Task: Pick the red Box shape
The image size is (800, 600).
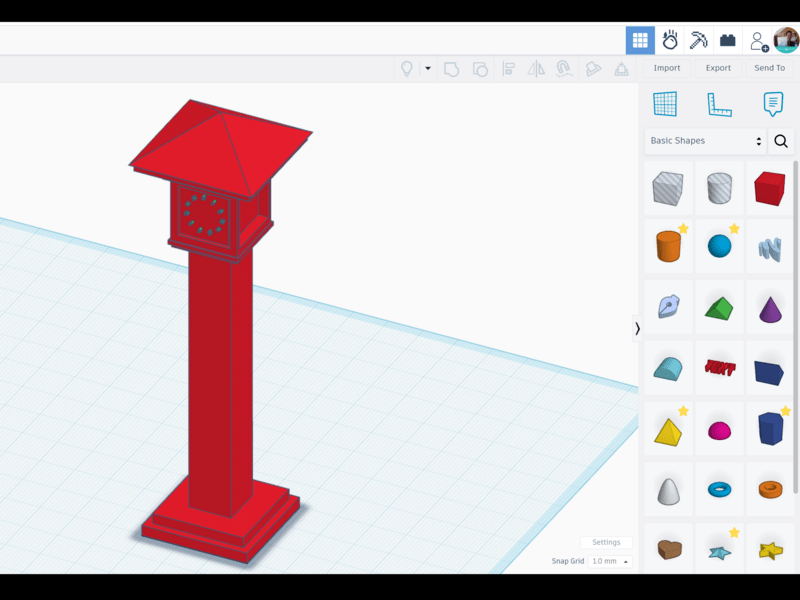Action: pyautogui.click(x=769, y=188)
